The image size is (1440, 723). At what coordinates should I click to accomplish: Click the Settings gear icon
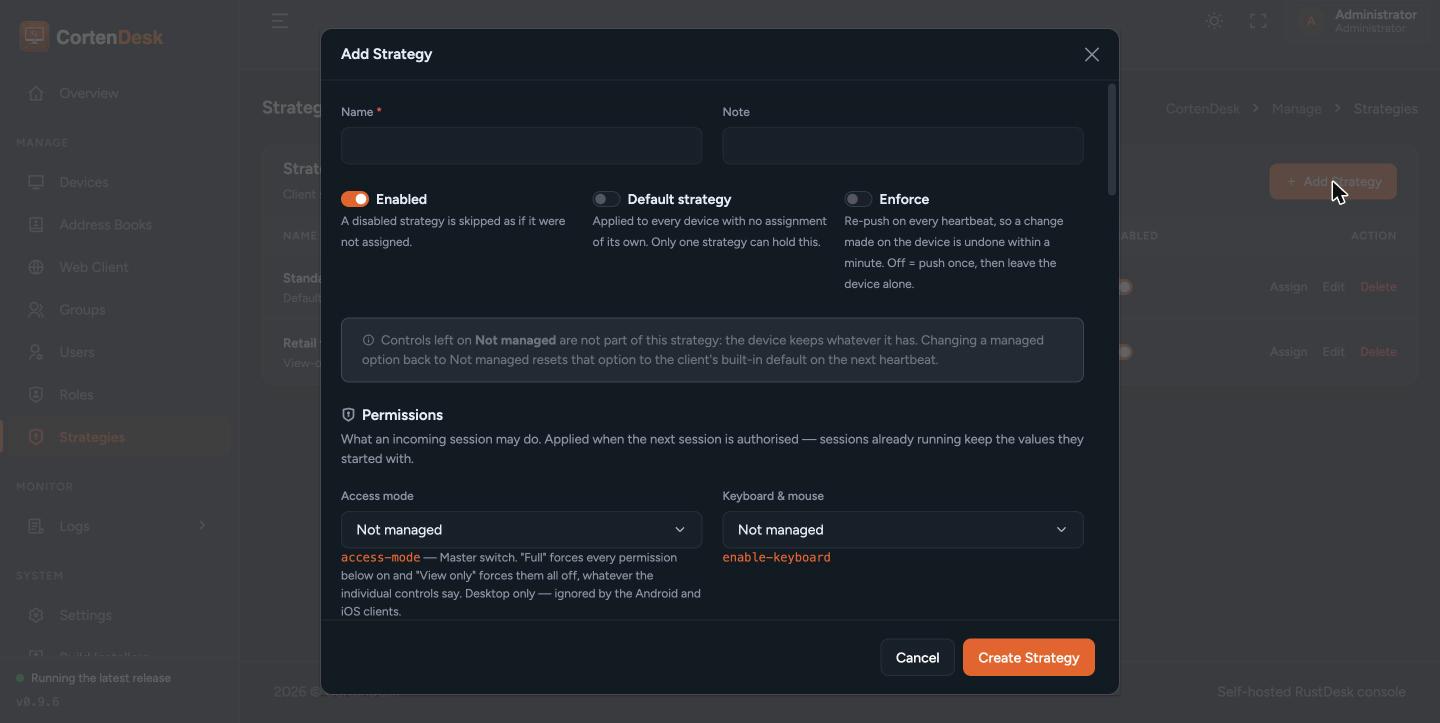[x=36, y=615]
